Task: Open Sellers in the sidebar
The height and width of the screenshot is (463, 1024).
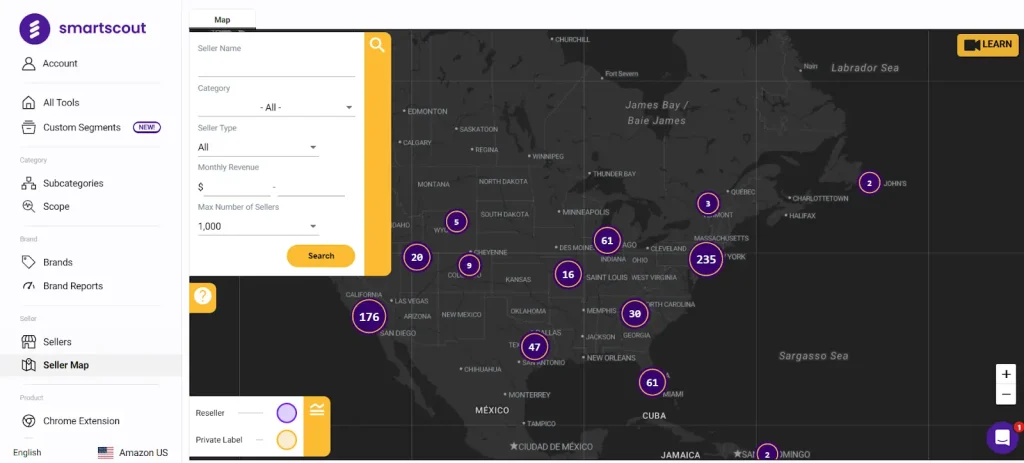Action: (x=57, y=342)
